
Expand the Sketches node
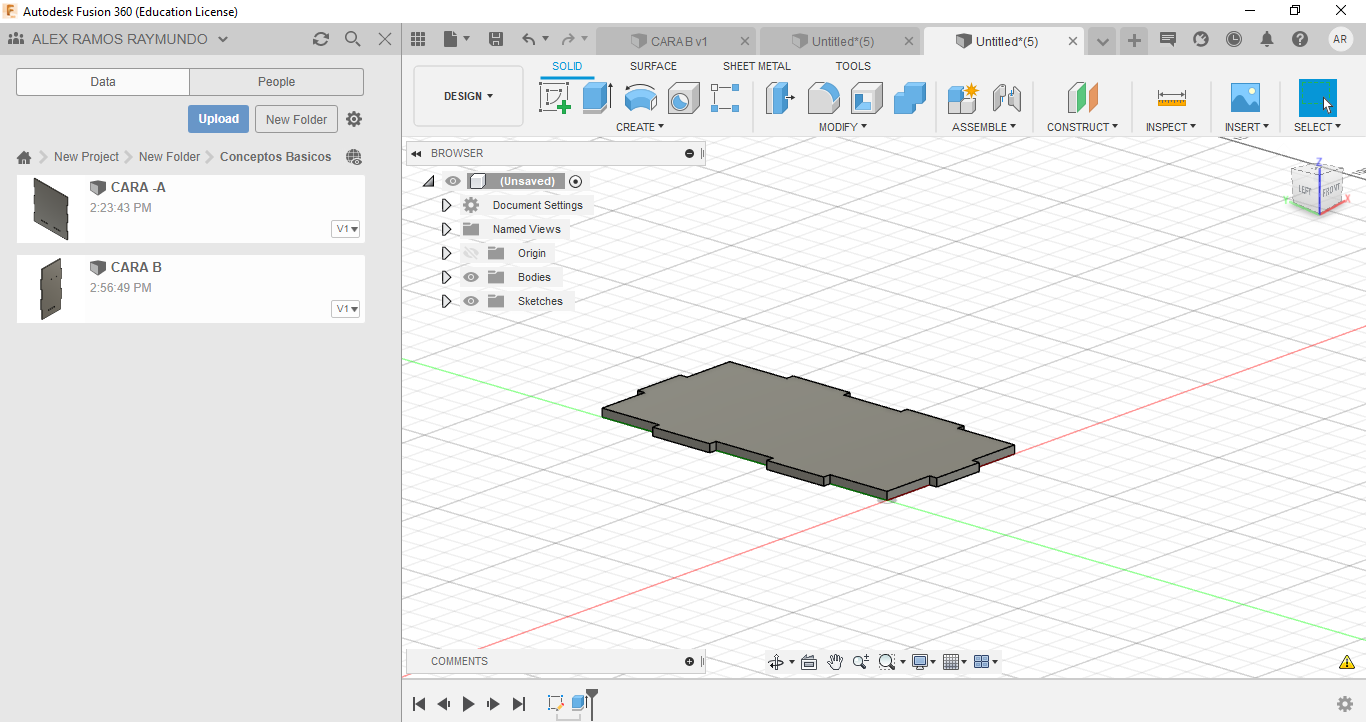click(447, 301)
